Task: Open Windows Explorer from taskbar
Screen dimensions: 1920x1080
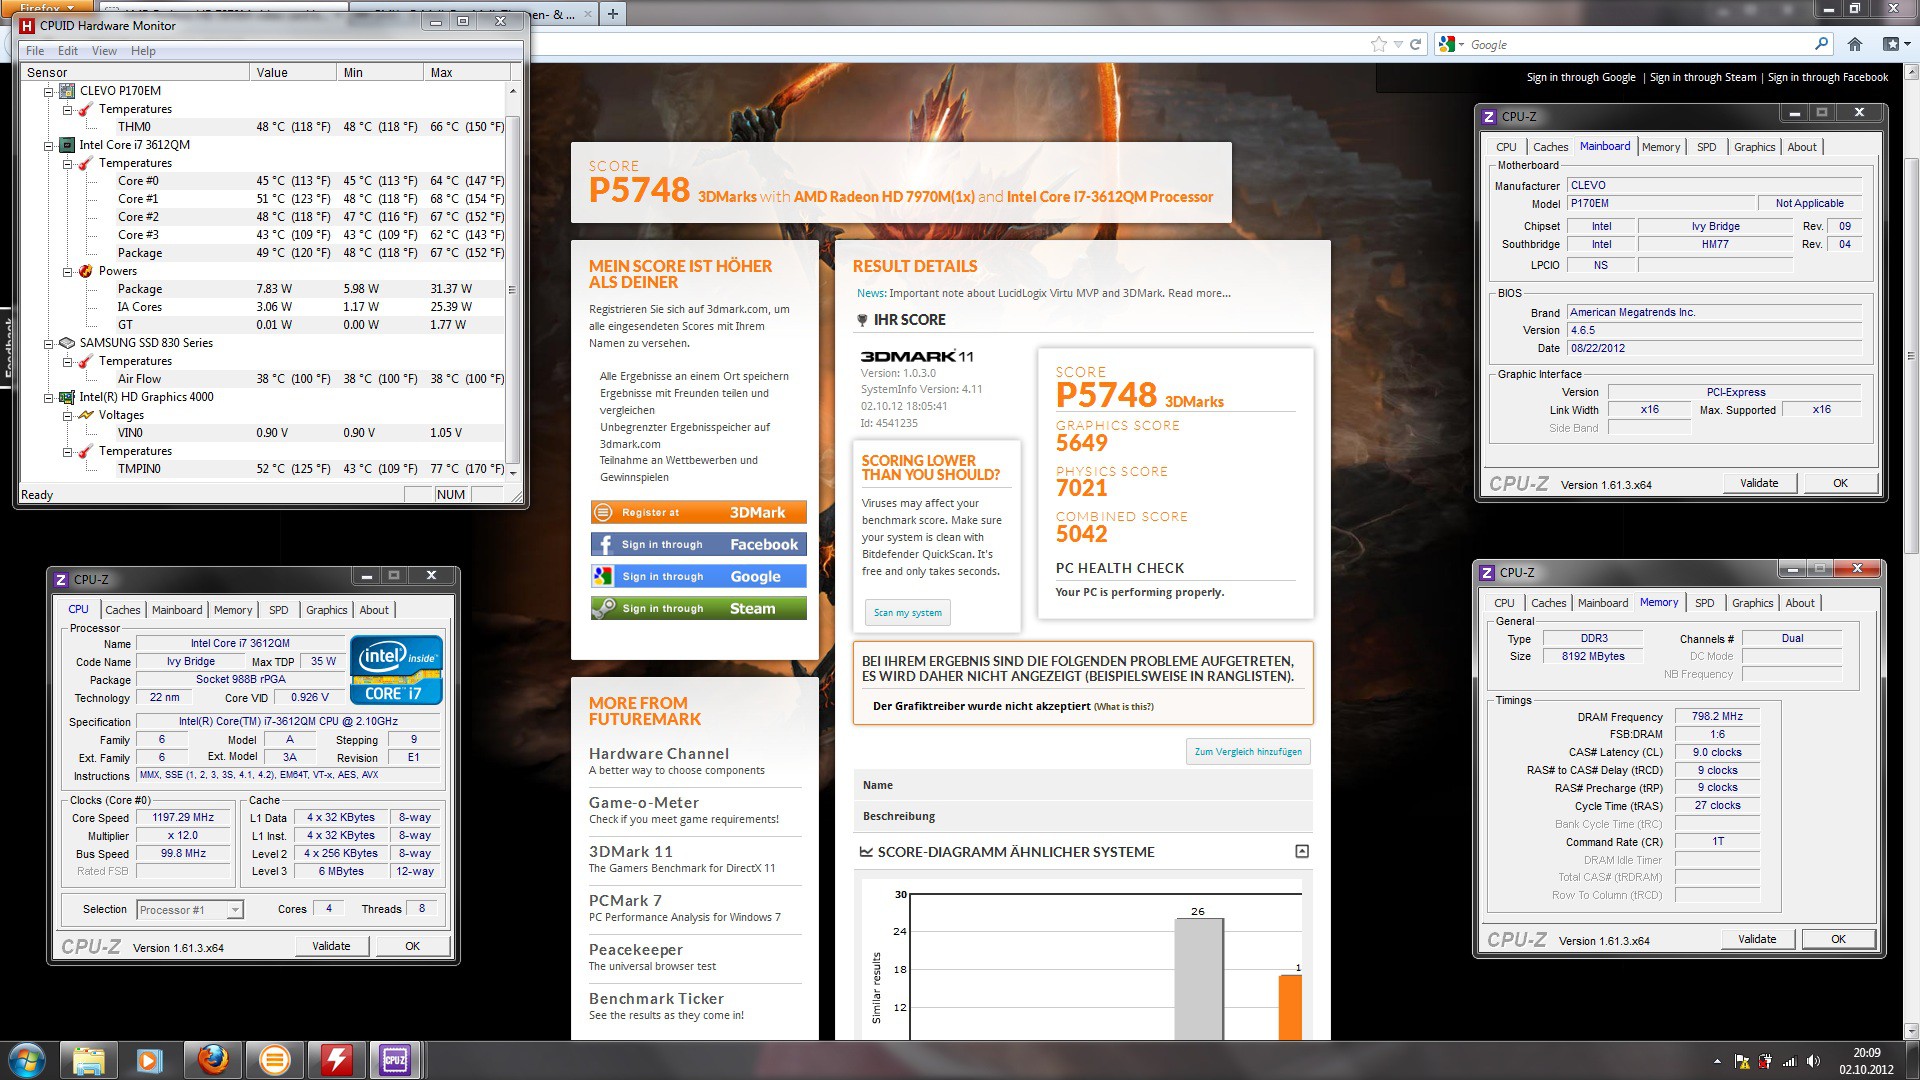Action: pos(89,1060)
